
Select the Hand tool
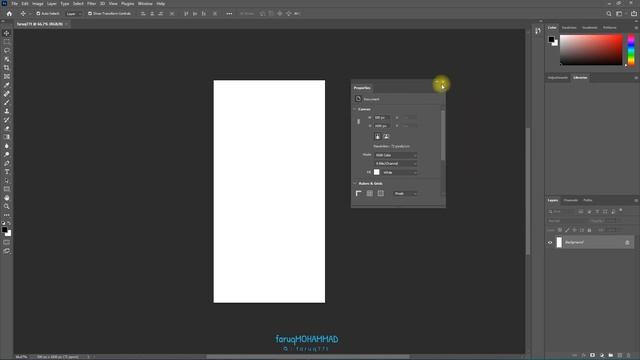[7, 198]
